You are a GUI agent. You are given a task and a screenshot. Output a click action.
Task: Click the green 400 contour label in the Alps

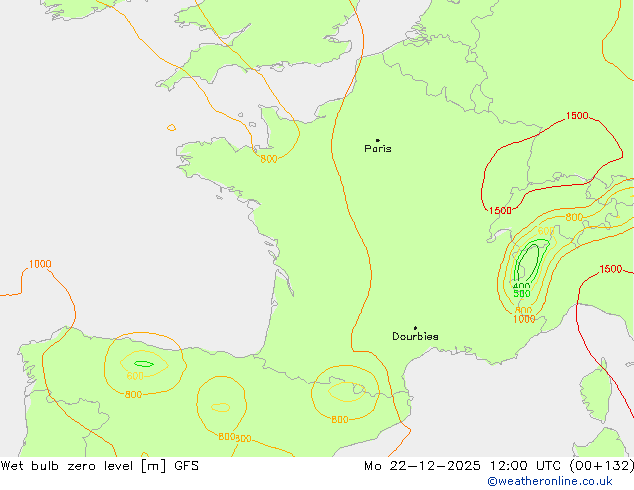point(522,286)
